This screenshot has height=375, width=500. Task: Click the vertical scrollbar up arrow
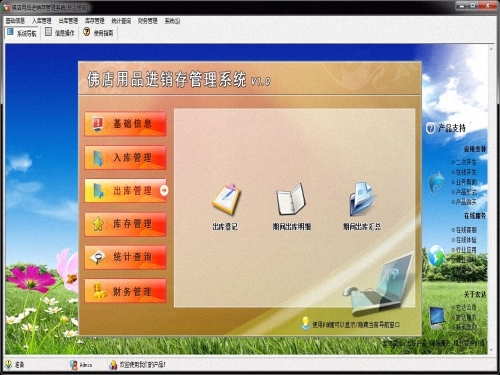tap(491, 49)
